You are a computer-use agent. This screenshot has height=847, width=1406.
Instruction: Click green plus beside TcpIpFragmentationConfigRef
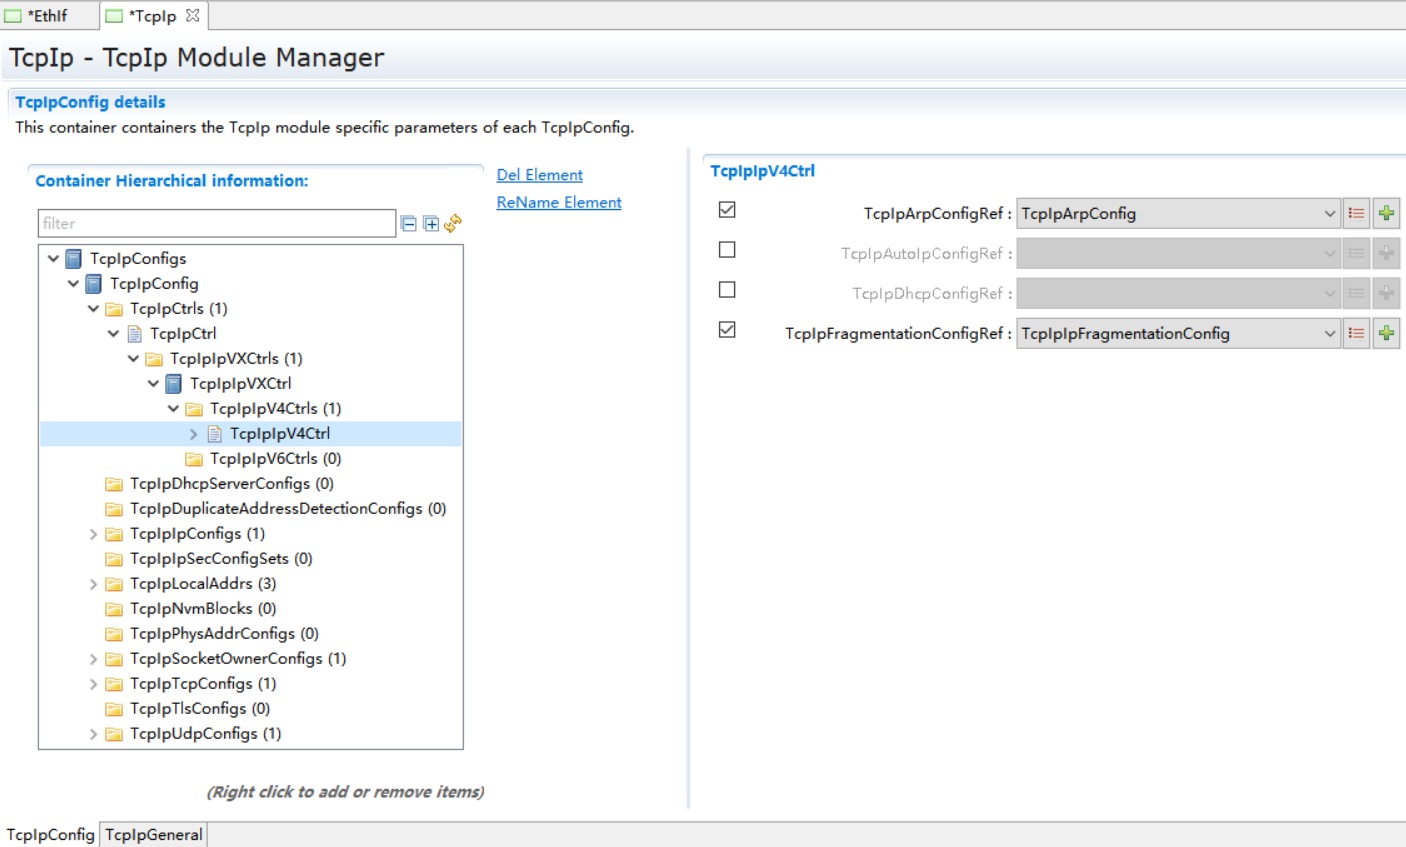(x=1386, y=333)
